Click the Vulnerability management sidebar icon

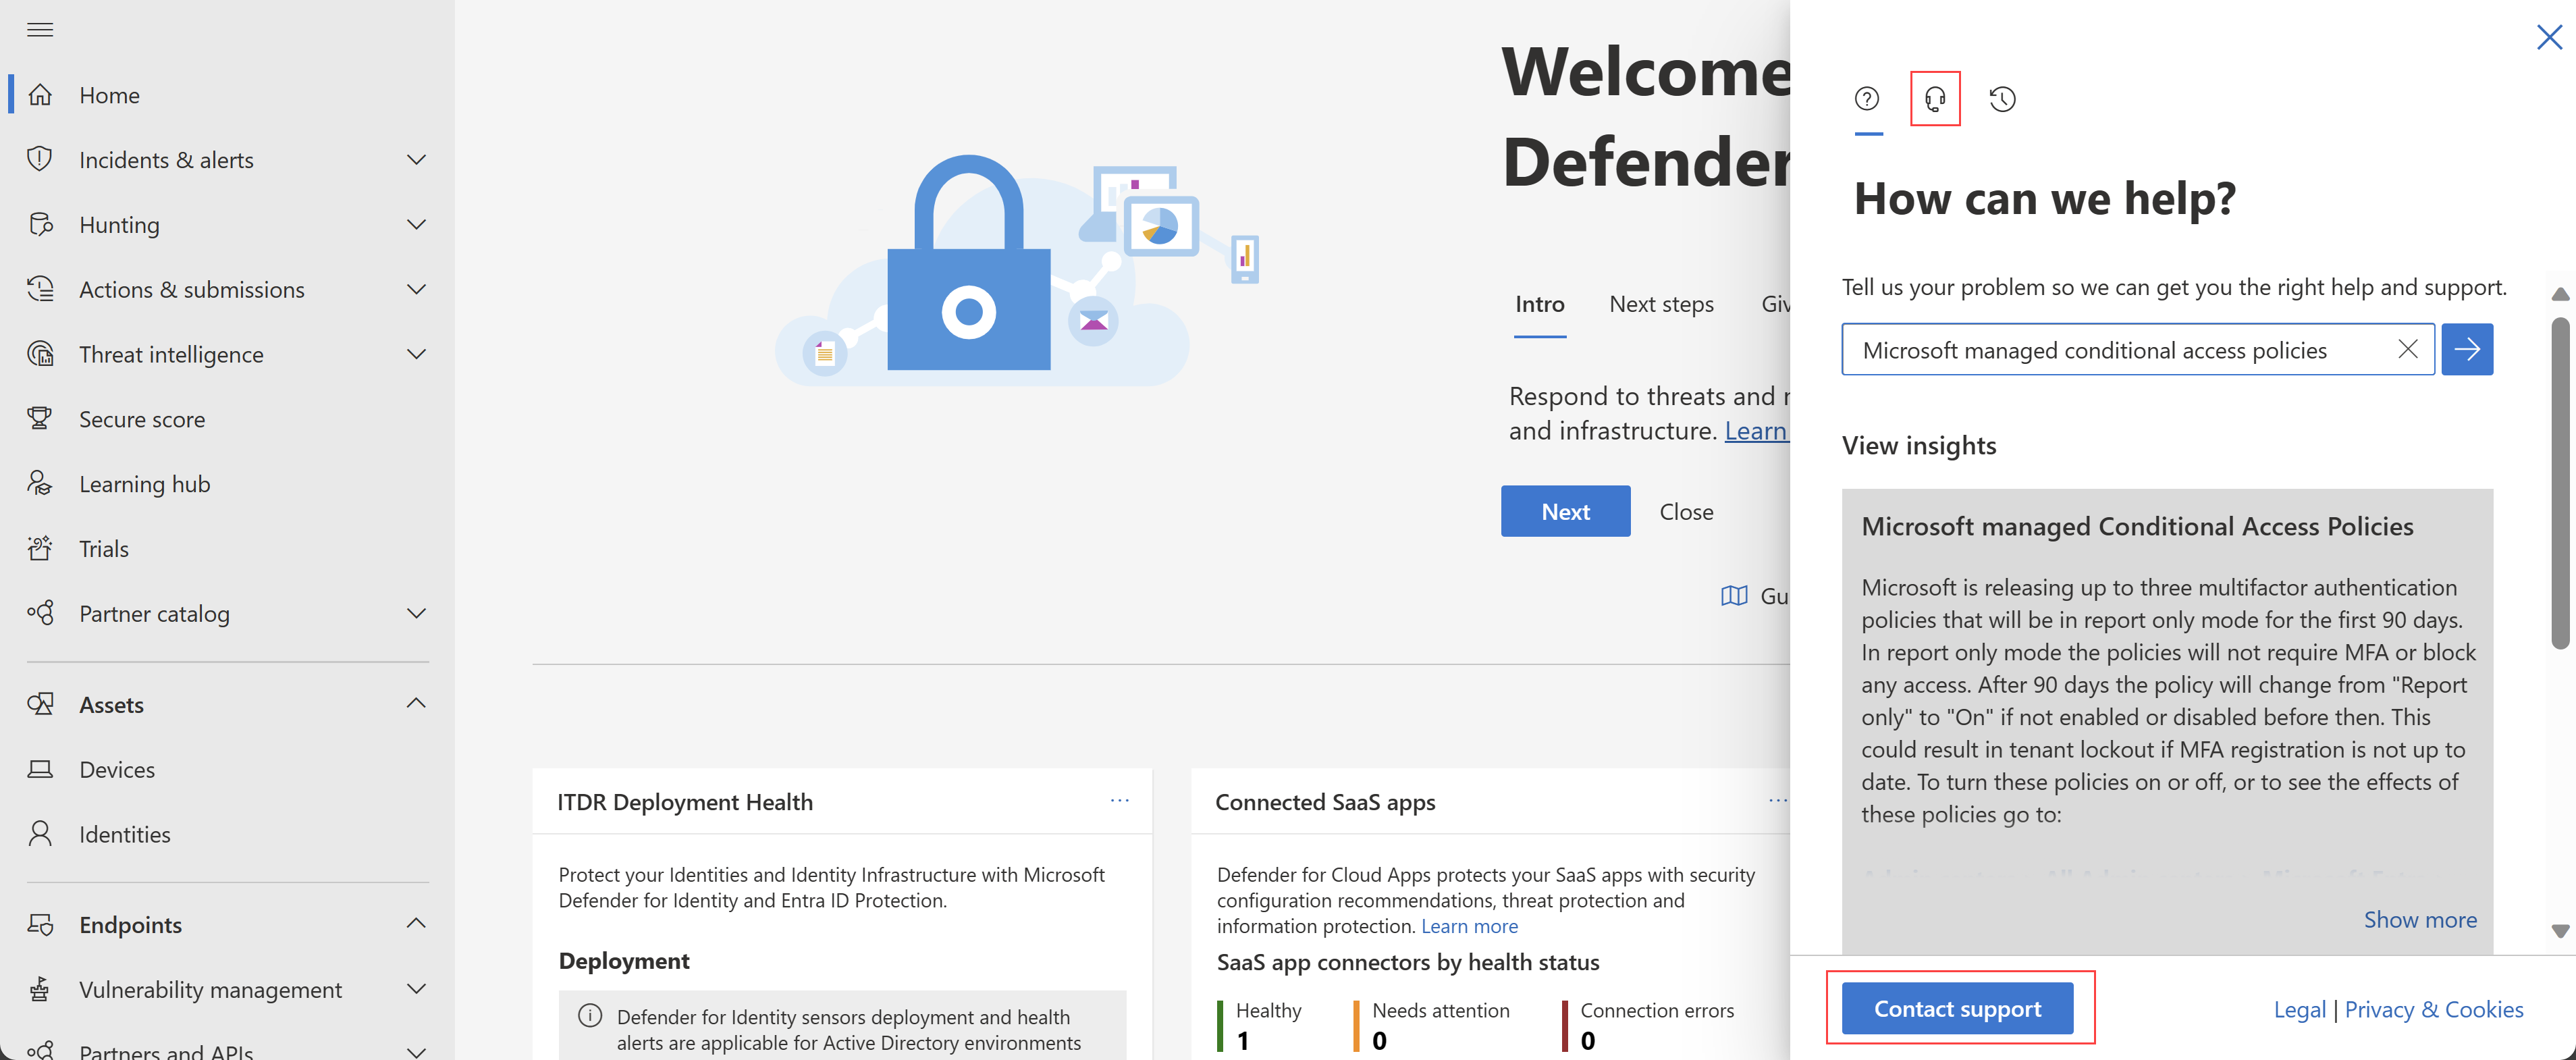coord(45,988)
